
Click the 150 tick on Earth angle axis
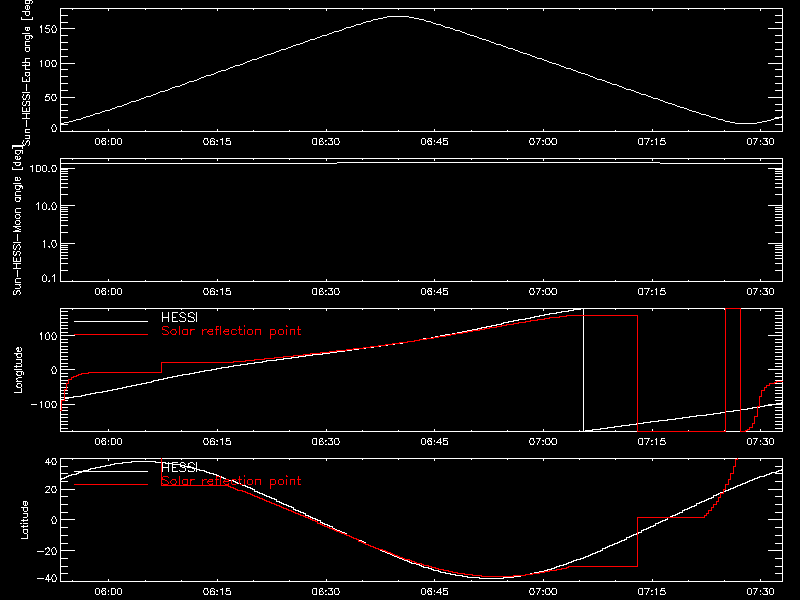47,29
